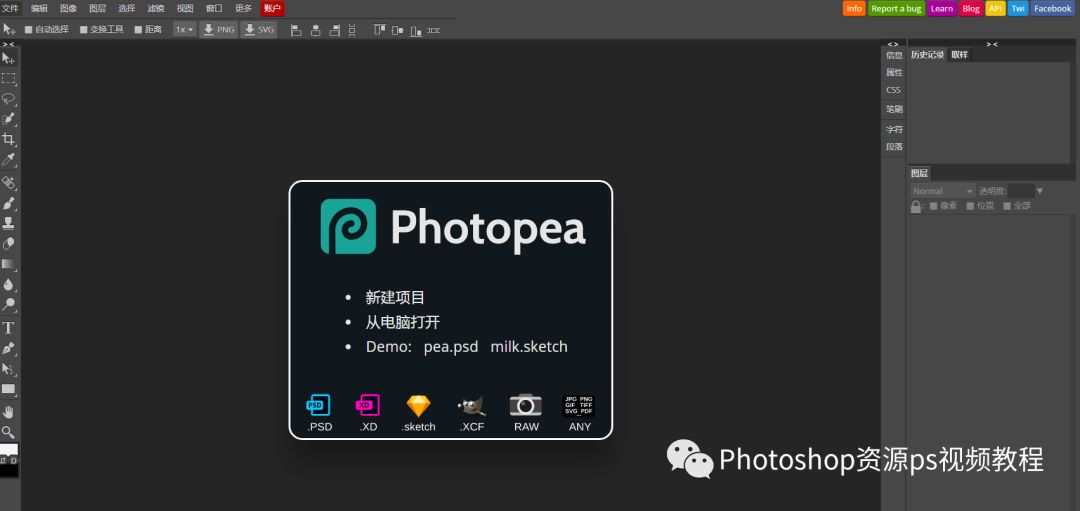Click the SVG export button
Image resolution: width=1080 pixels, height=511 pixels.
click(x=258, y=30)
